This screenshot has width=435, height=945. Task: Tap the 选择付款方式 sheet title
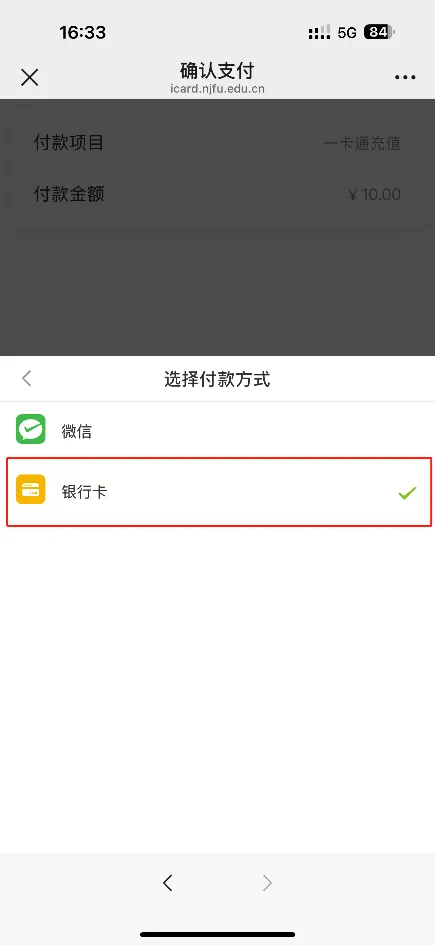click(x=217, y=380)
